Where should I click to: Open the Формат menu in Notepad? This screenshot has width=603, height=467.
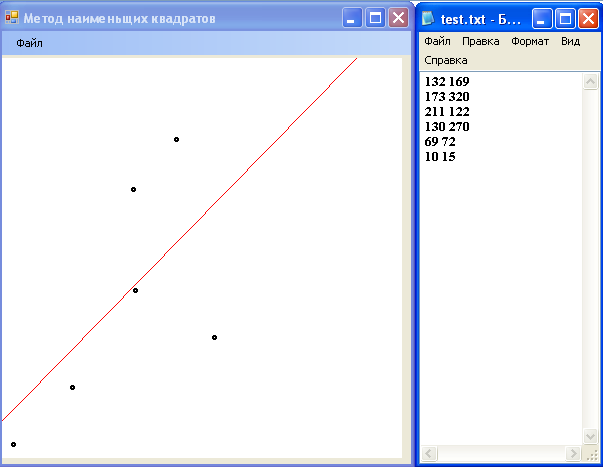tap(530, 41)
